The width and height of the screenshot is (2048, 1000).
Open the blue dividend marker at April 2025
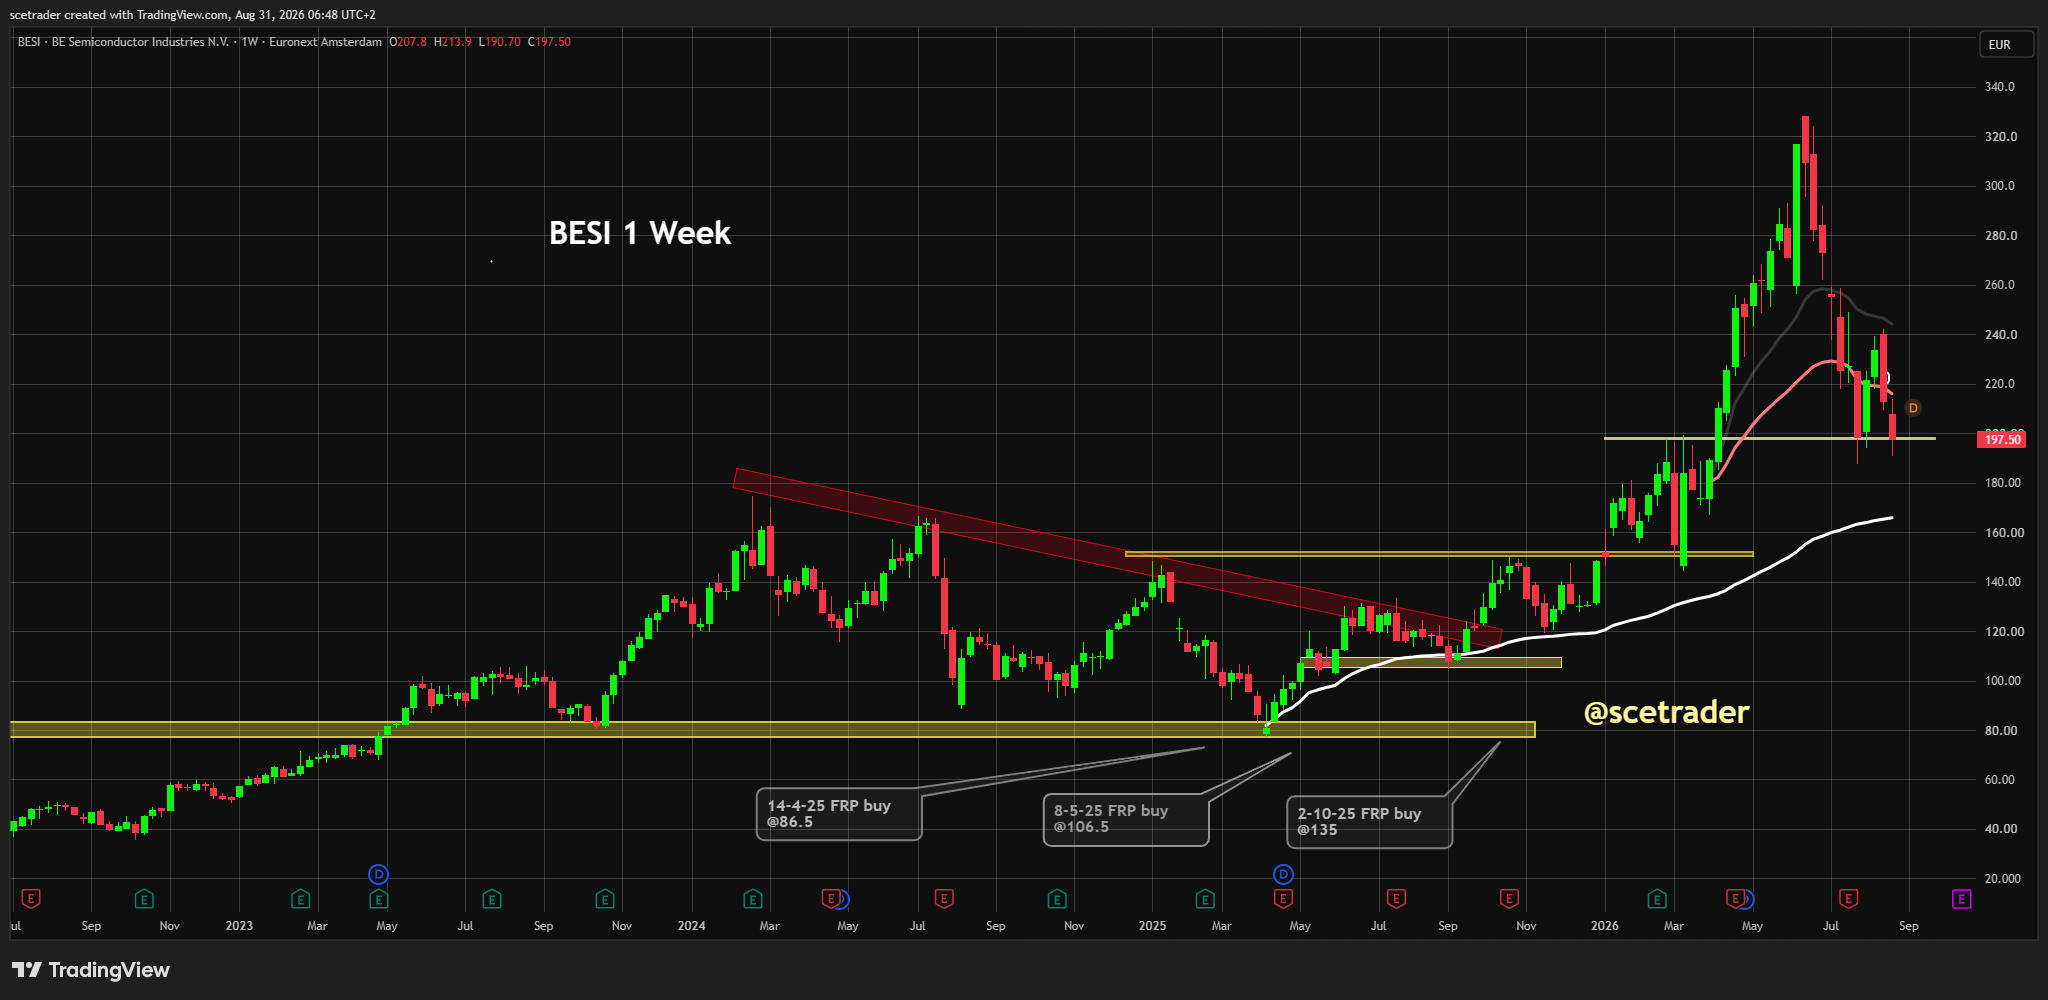[x=1283, y=874]
